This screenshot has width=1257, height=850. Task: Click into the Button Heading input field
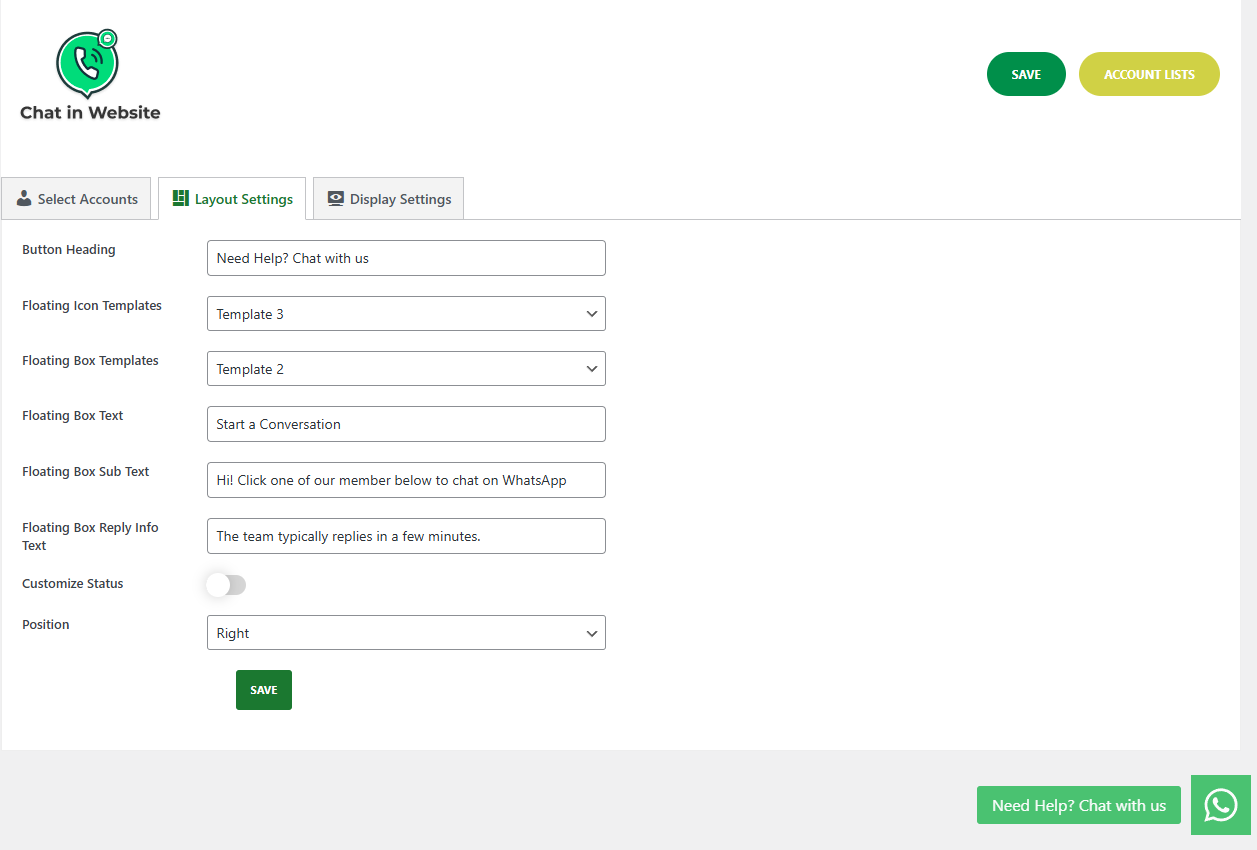(406, 258)
